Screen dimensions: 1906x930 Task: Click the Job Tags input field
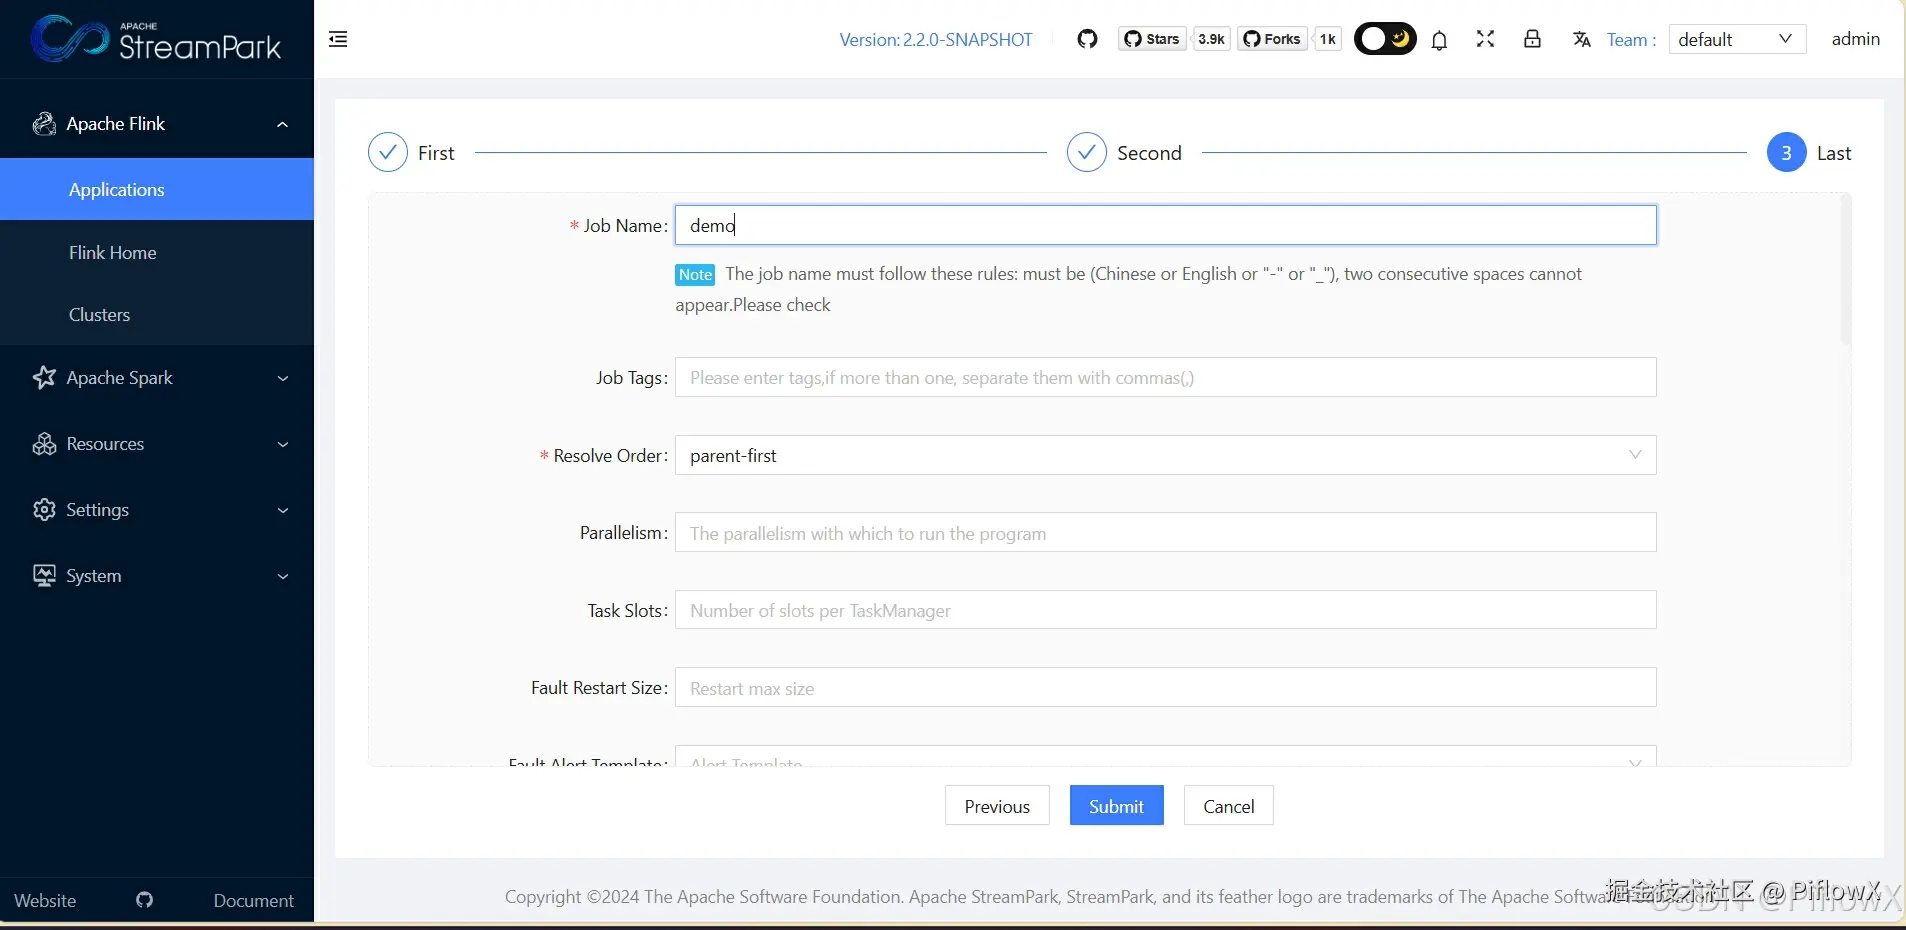(1166, 377)
